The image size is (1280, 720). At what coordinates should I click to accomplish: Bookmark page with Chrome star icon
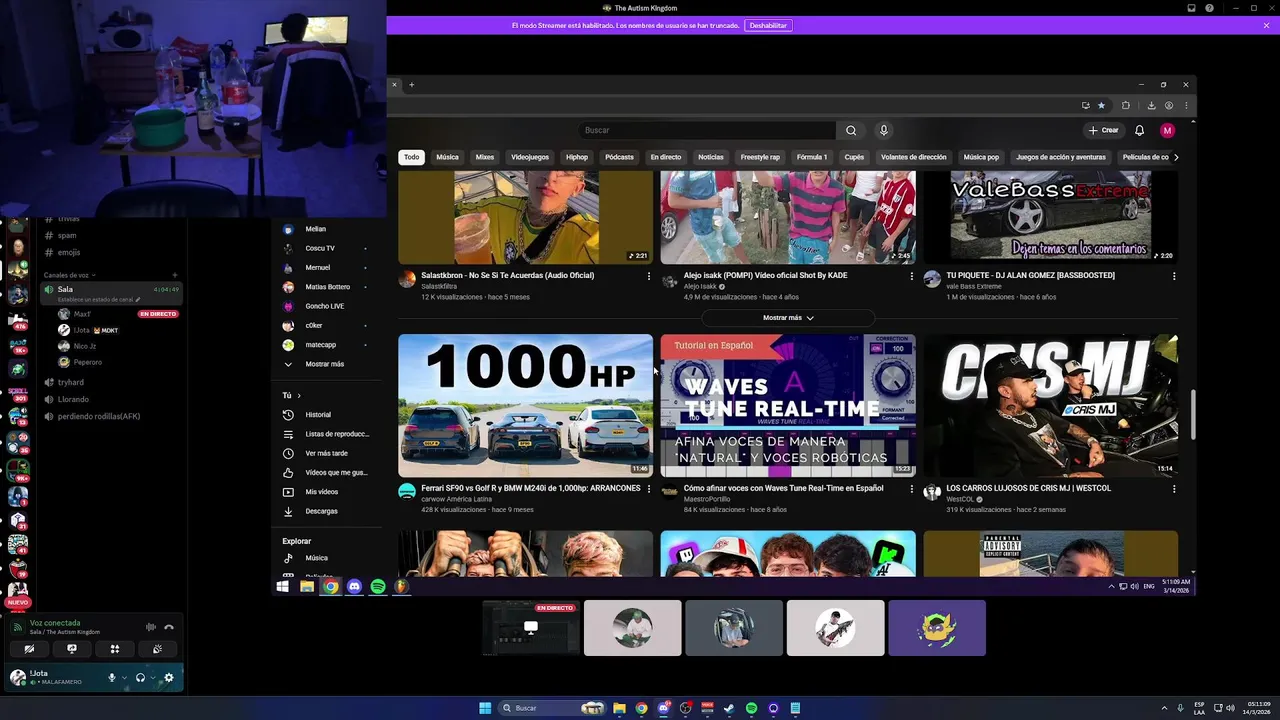(1101, 105)
